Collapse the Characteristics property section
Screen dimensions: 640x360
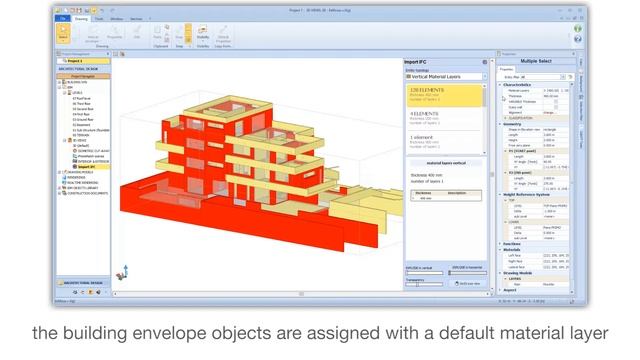click(500, 85)
